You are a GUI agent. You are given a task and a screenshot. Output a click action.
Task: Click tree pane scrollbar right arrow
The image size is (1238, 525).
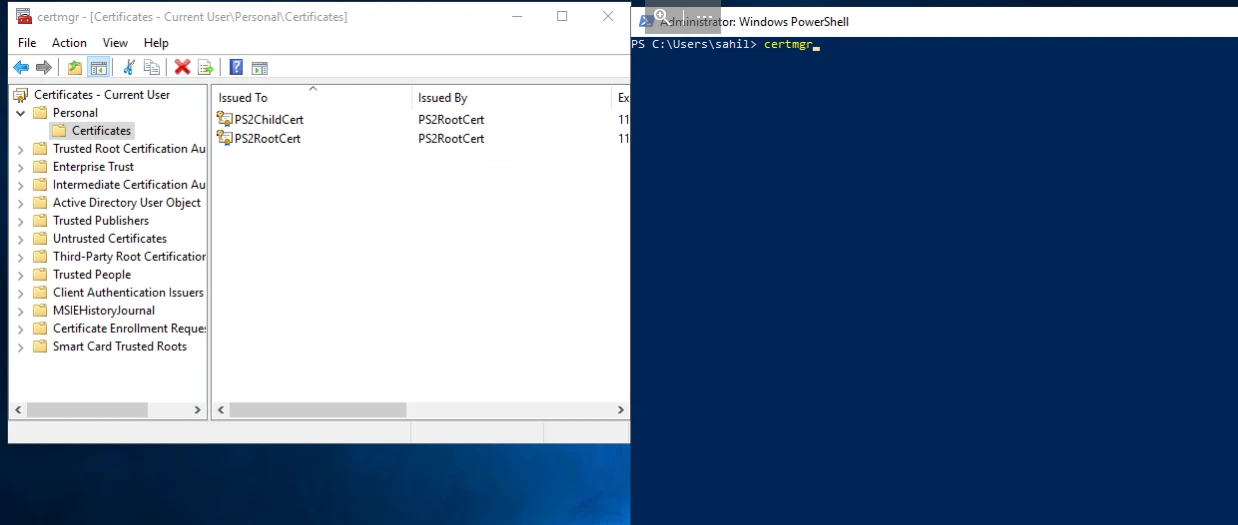coord(197,410)
